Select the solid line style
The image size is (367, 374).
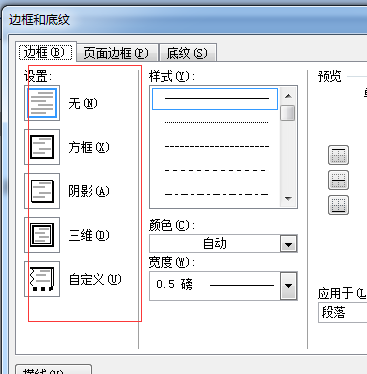215,99
